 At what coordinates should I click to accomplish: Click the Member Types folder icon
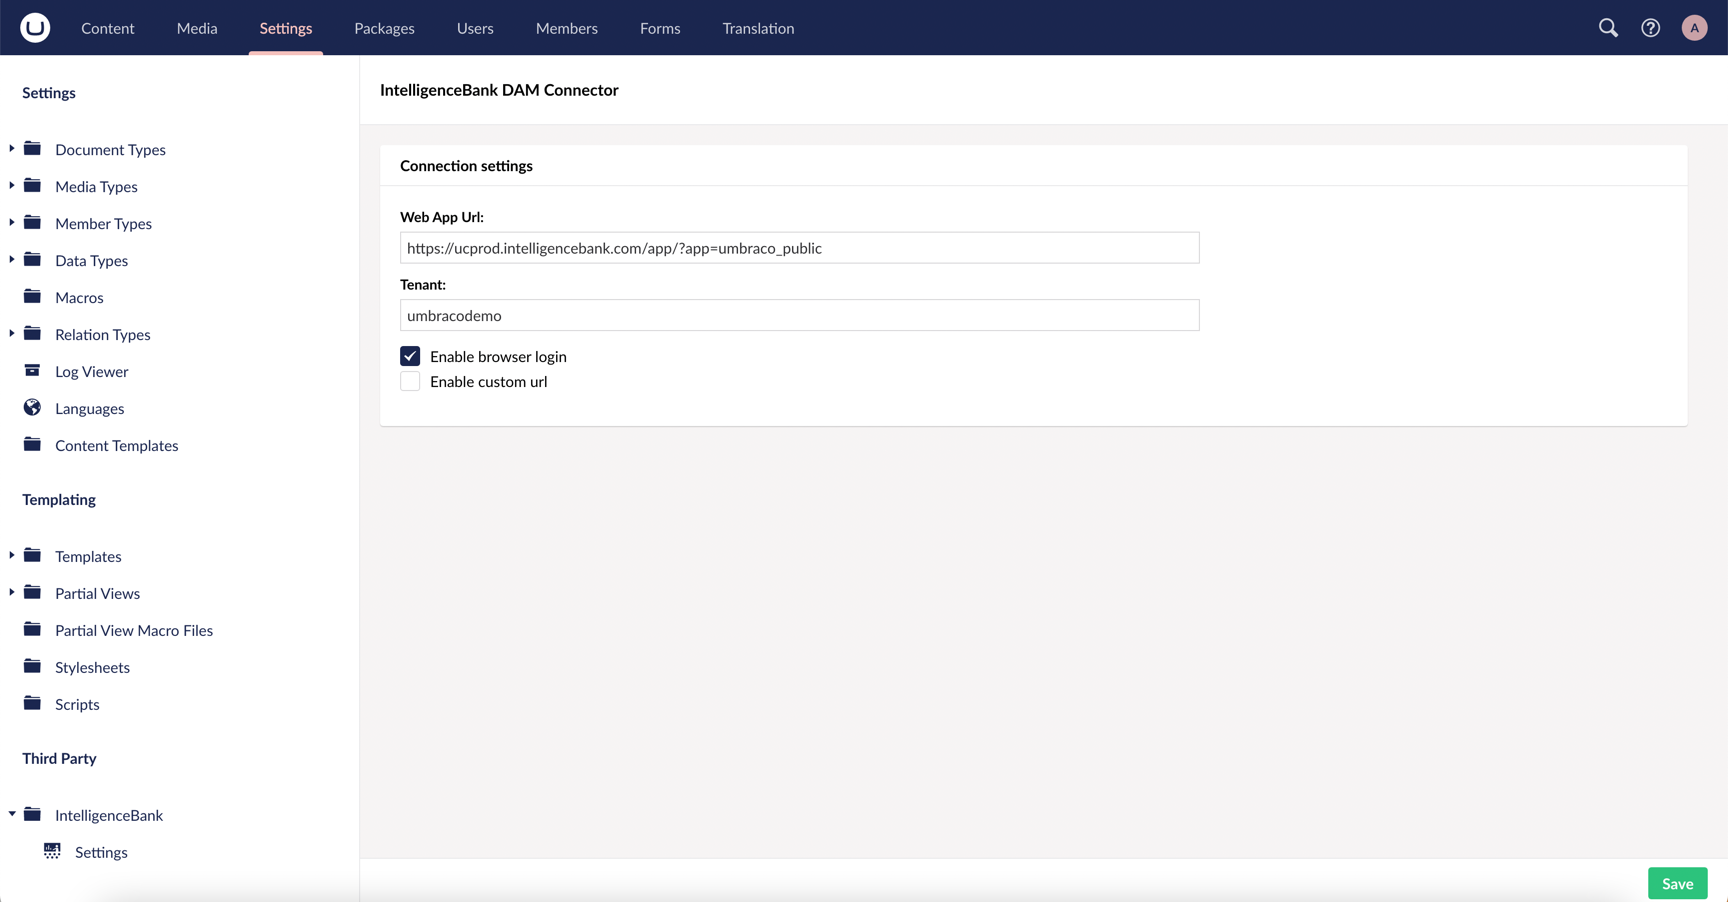pos(32,223)
